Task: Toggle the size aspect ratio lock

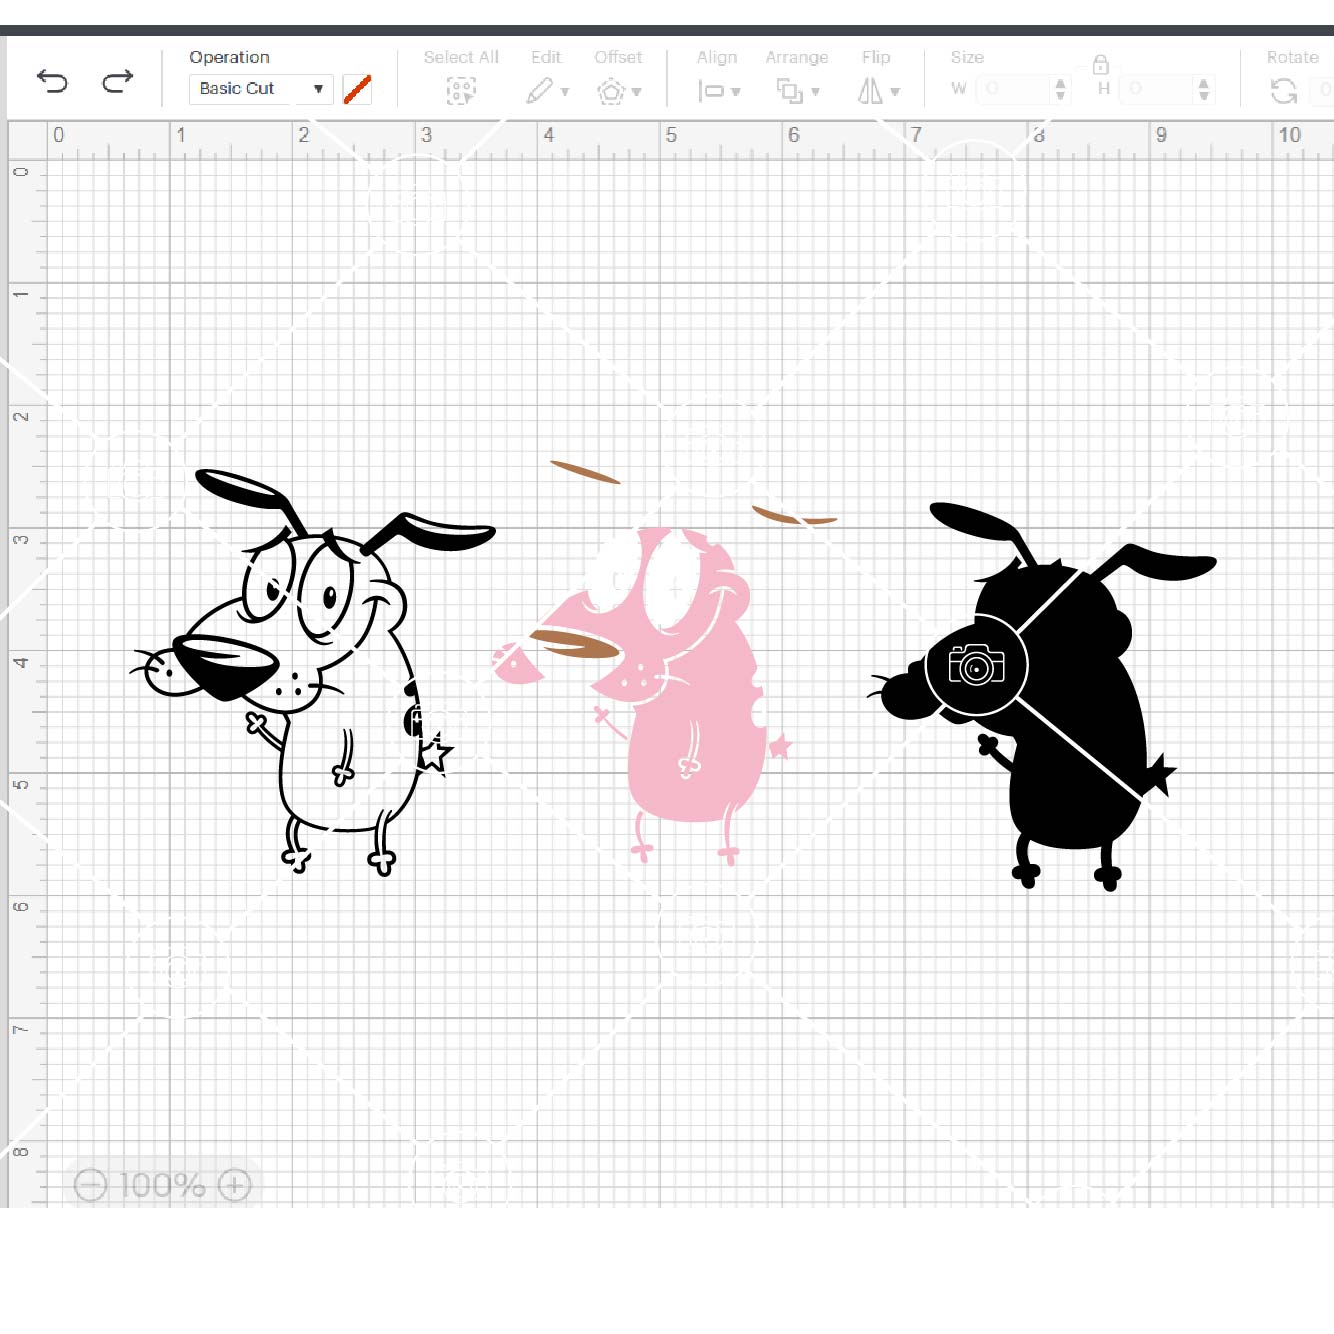Action: point(1100,65)
